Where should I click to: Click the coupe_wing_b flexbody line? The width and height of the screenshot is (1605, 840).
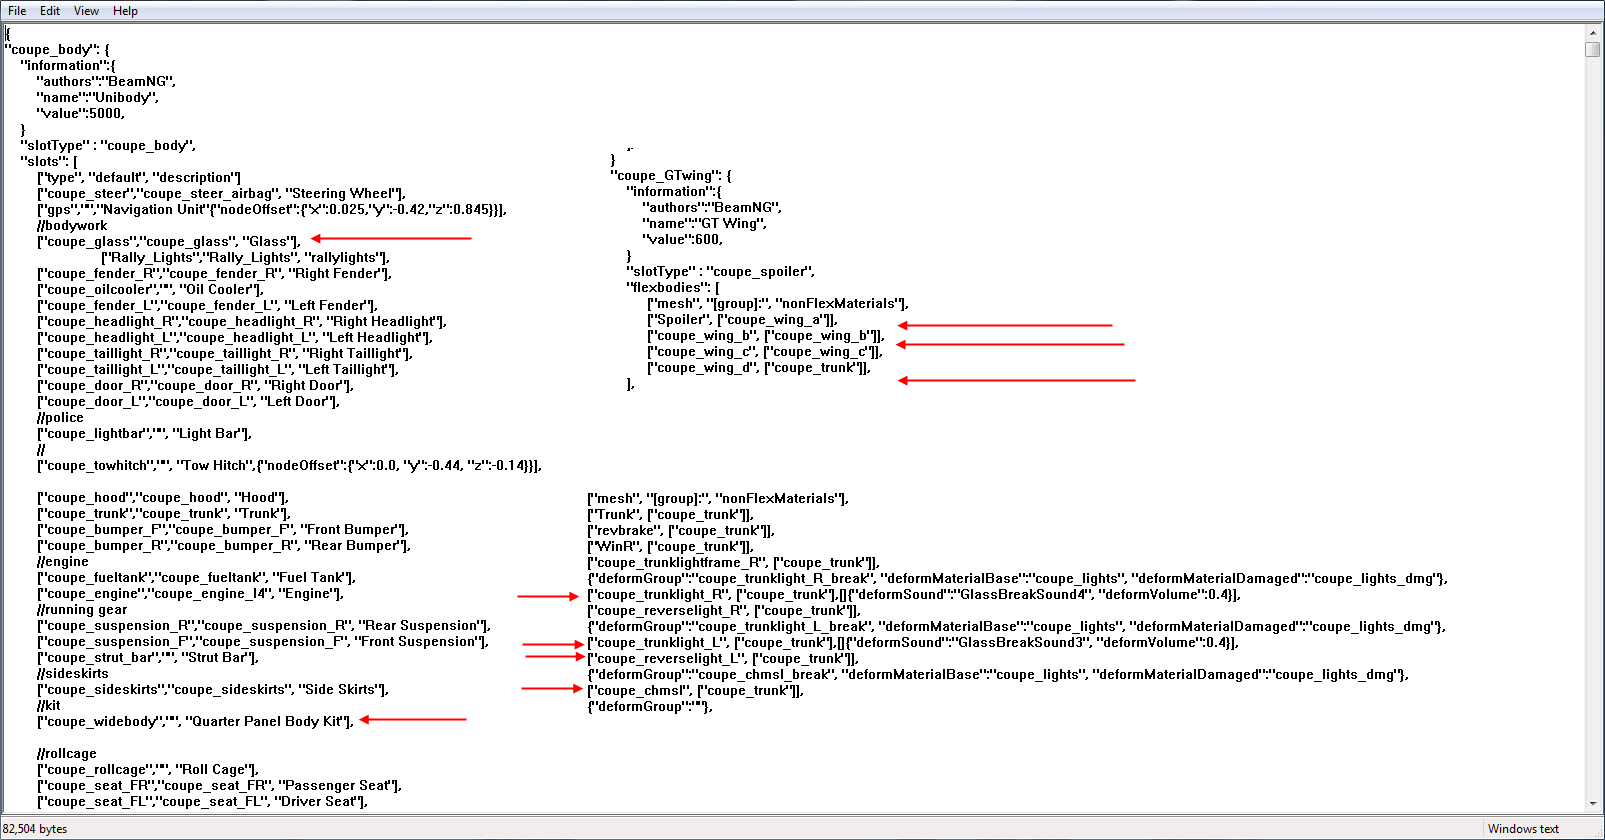[765, 335]
